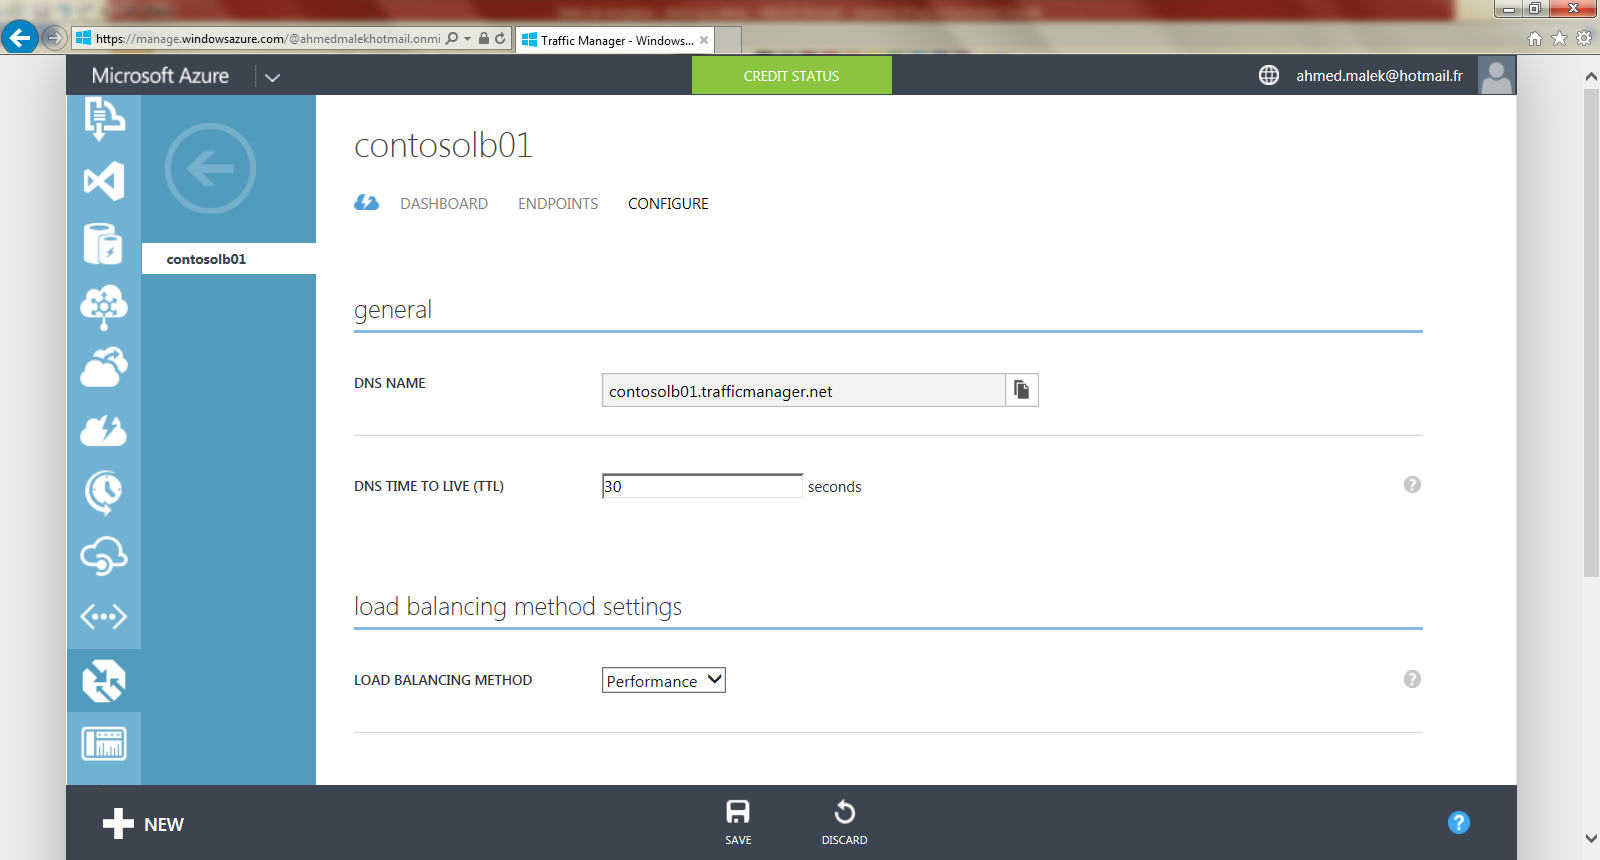
Task: Open the browser home page icon
Action: [1535, 38]
